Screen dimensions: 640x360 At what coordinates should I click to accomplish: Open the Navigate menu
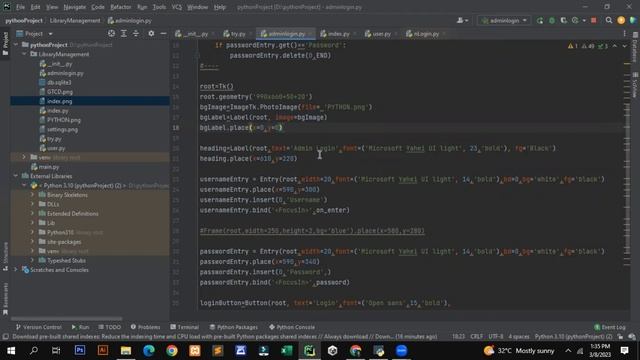(x=75, y=7)
